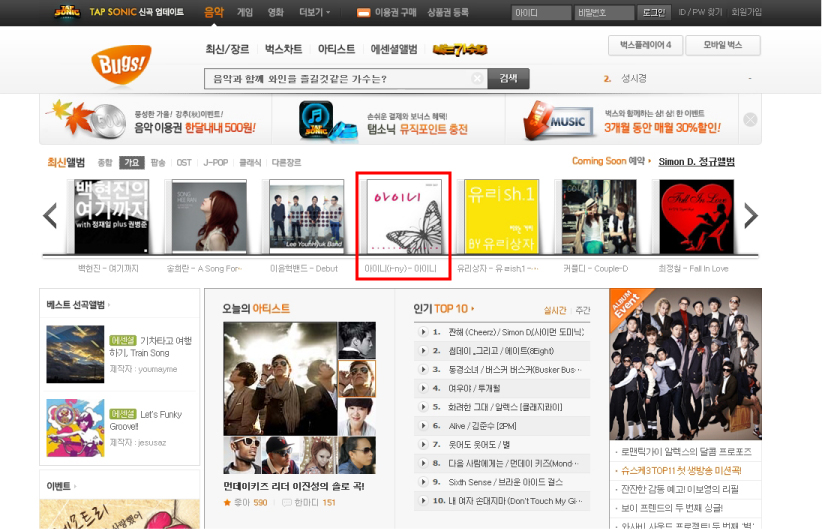This screenshot has height=529, width=822.
Task: Click the 한마디 151 comment icon
Action: pyautogui.click(x=286, y=502)
